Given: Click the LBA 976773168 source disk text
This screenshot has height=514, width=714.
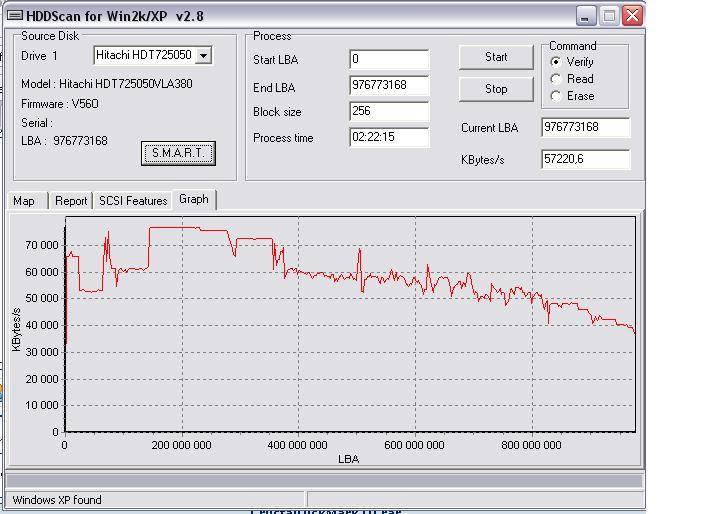Looking at the screenshot, I should 64,141.
